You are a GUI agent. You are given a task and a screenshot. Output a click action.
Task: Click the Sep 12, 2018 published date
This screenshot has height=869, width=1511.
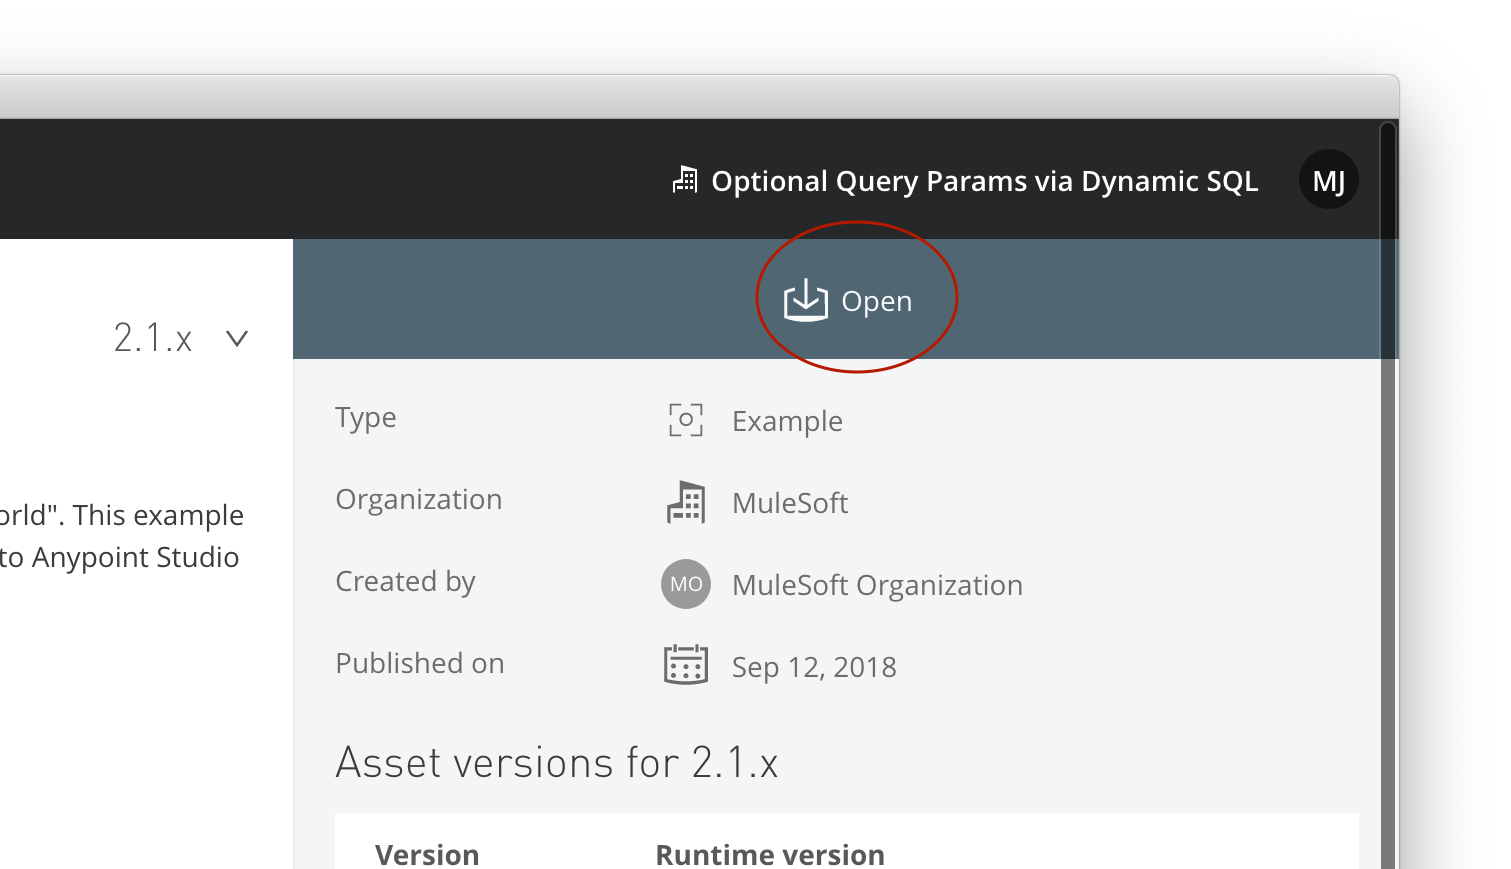[814, 667]
